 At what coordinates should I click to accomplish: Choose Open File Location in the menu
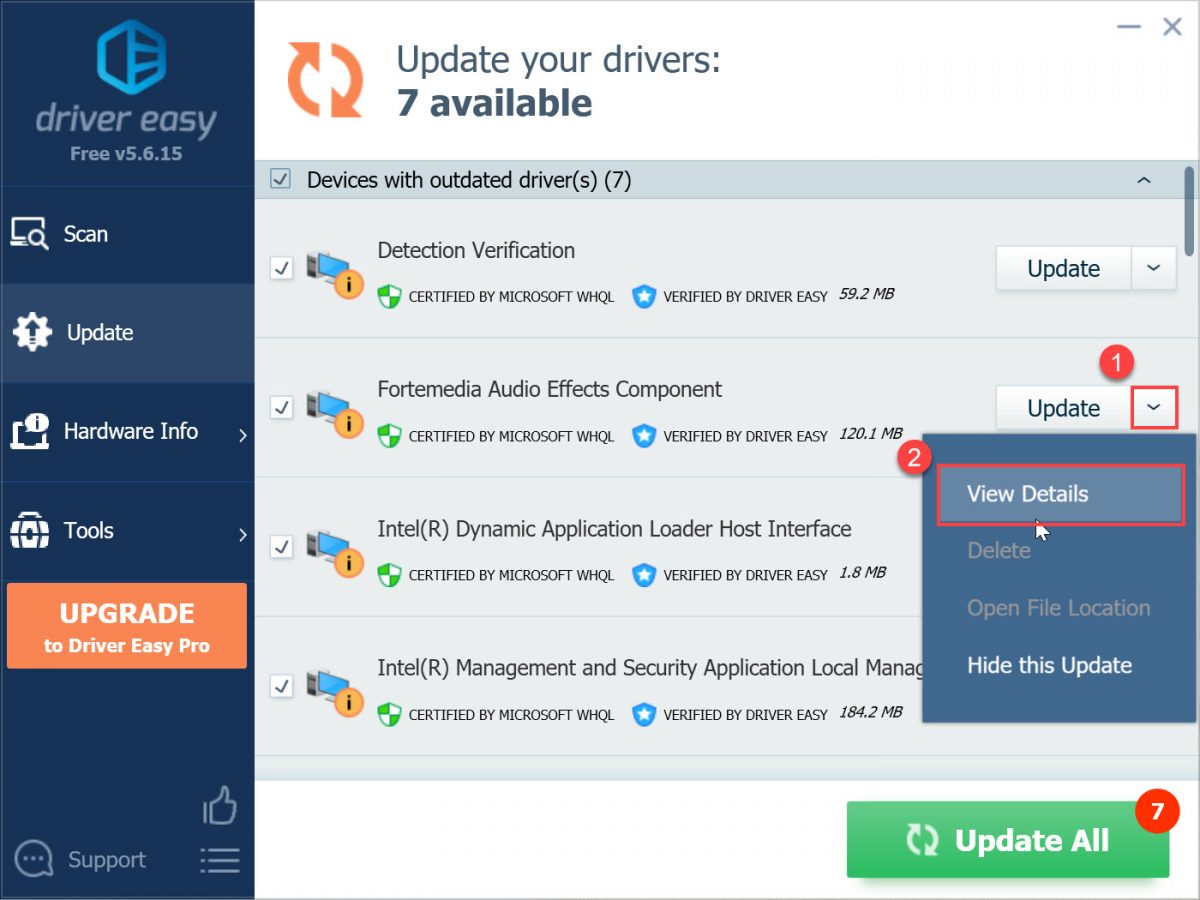click(1060, 608)
